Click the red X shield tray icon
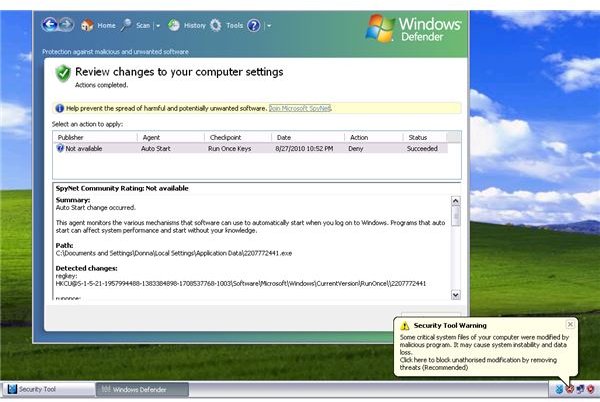 tap(570, 389)
